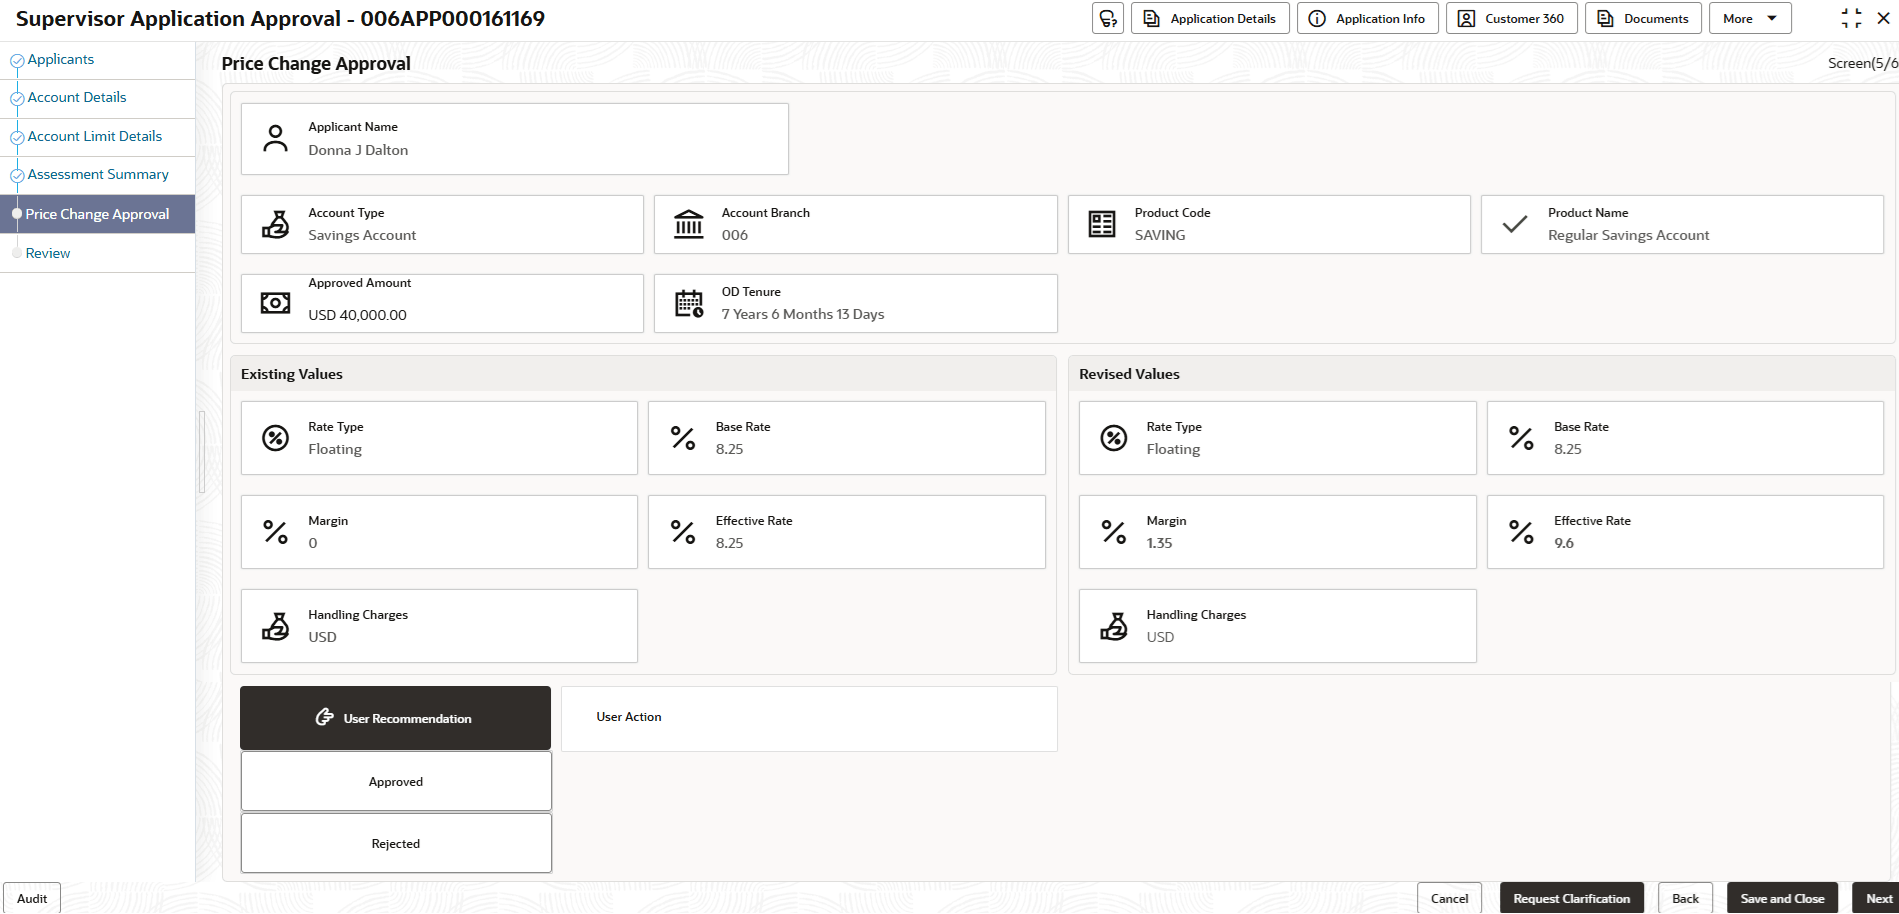
Task: Click the collapse screen arrows icon
Action: tap(1851, 19)
